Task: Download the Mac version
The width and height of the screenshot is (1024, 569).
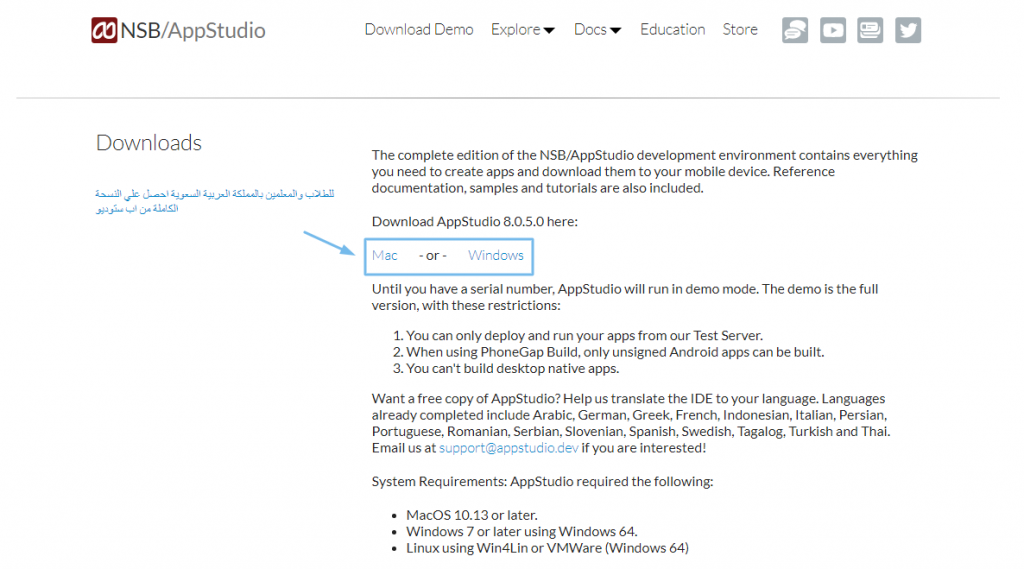Action: pos(385,255)
